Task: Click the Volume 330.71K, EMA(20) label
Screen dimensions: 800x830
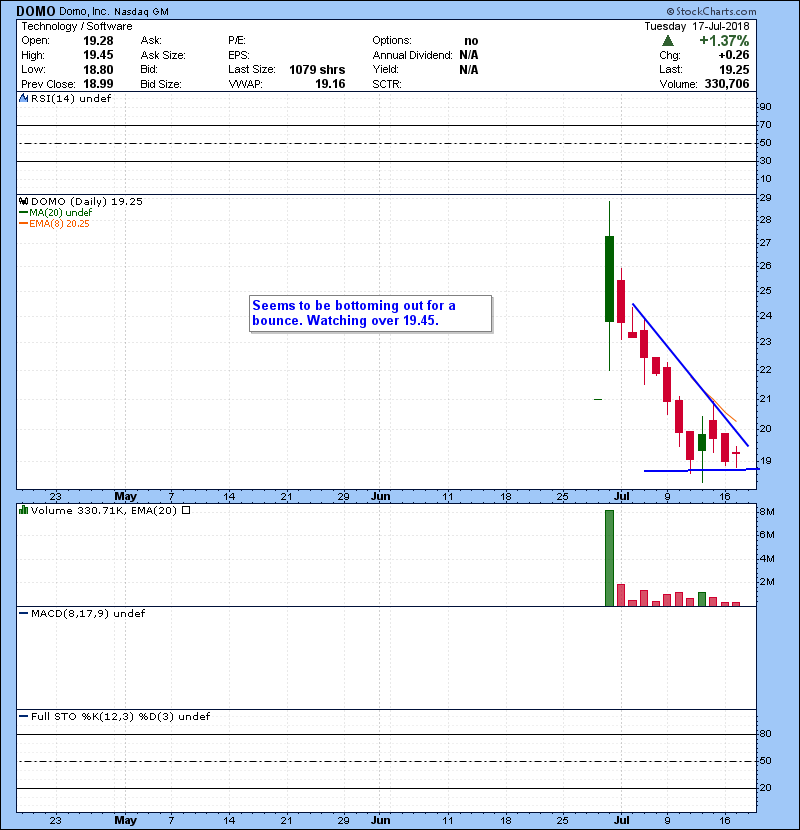Action: [104, 511]
